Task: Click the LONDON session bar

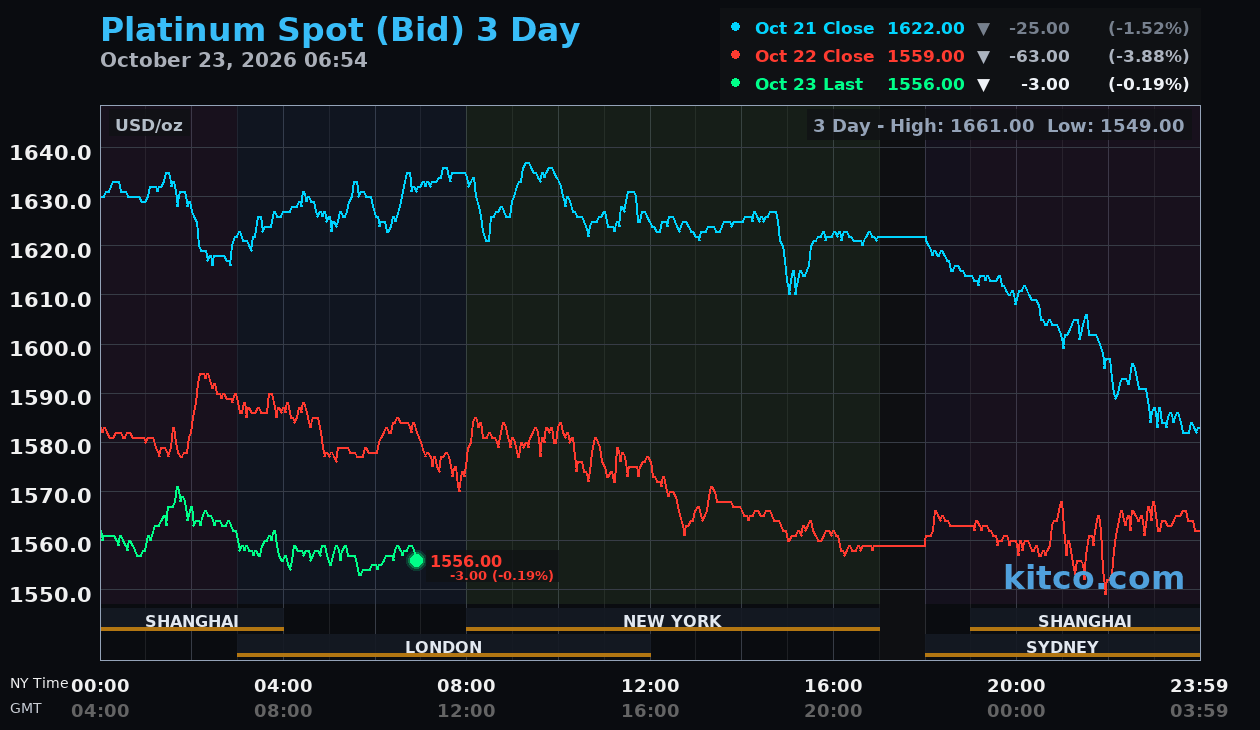Action: click(444, 646)
